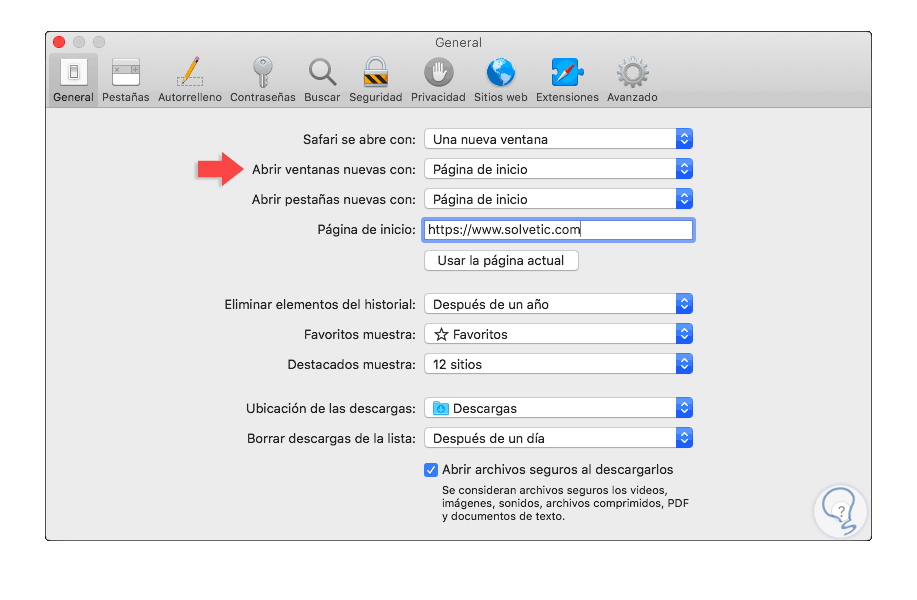Expand the Abrir ventanas nuevas con dropdown

click(x=559, y=169)
